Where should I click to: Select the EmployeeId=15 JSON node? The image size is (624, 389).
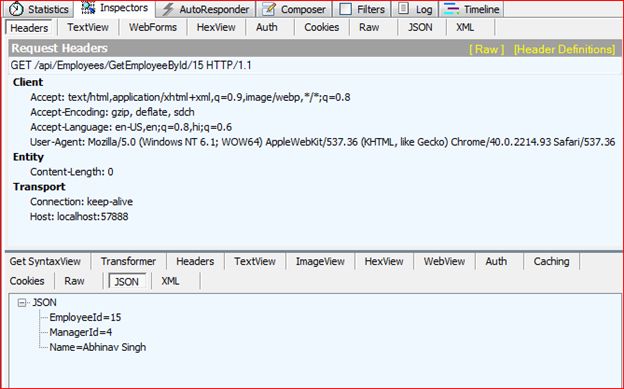(85, 317)
